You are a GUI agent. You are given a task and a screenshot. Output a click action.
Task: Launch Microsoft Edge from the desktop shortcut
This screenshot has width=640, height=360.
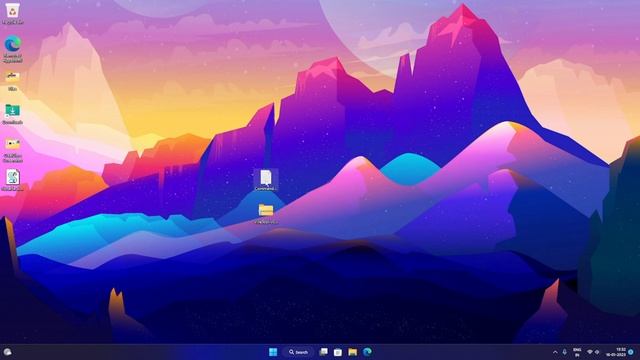tap(13, 49)
